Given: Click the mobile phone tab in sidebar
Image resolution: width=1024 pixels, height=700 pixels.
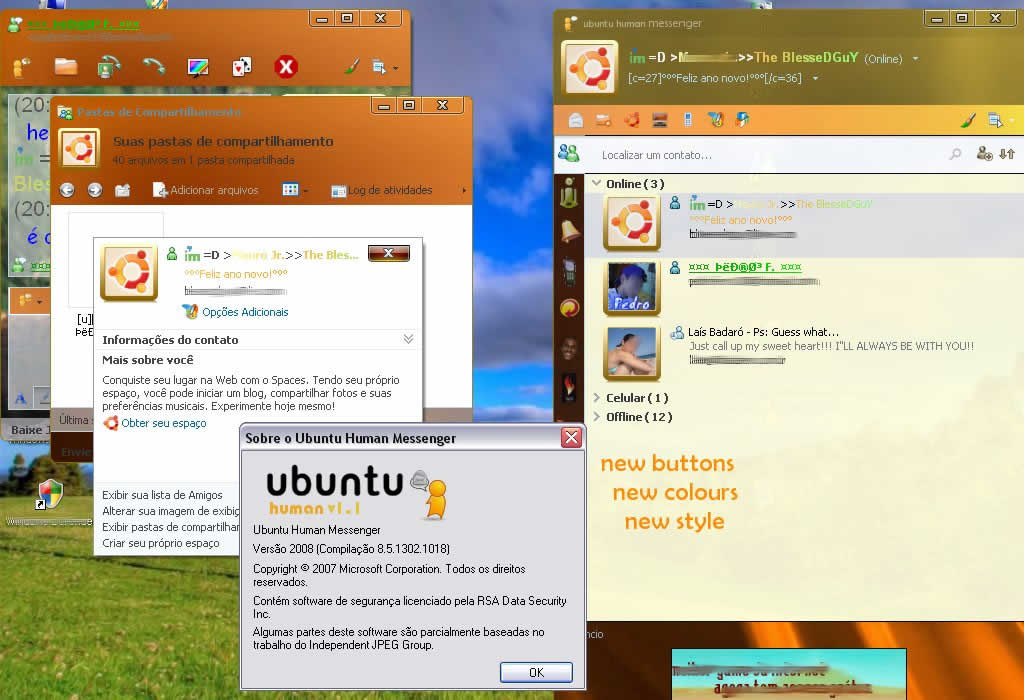Looking at the screenshot, I should [x=569, y=271].
